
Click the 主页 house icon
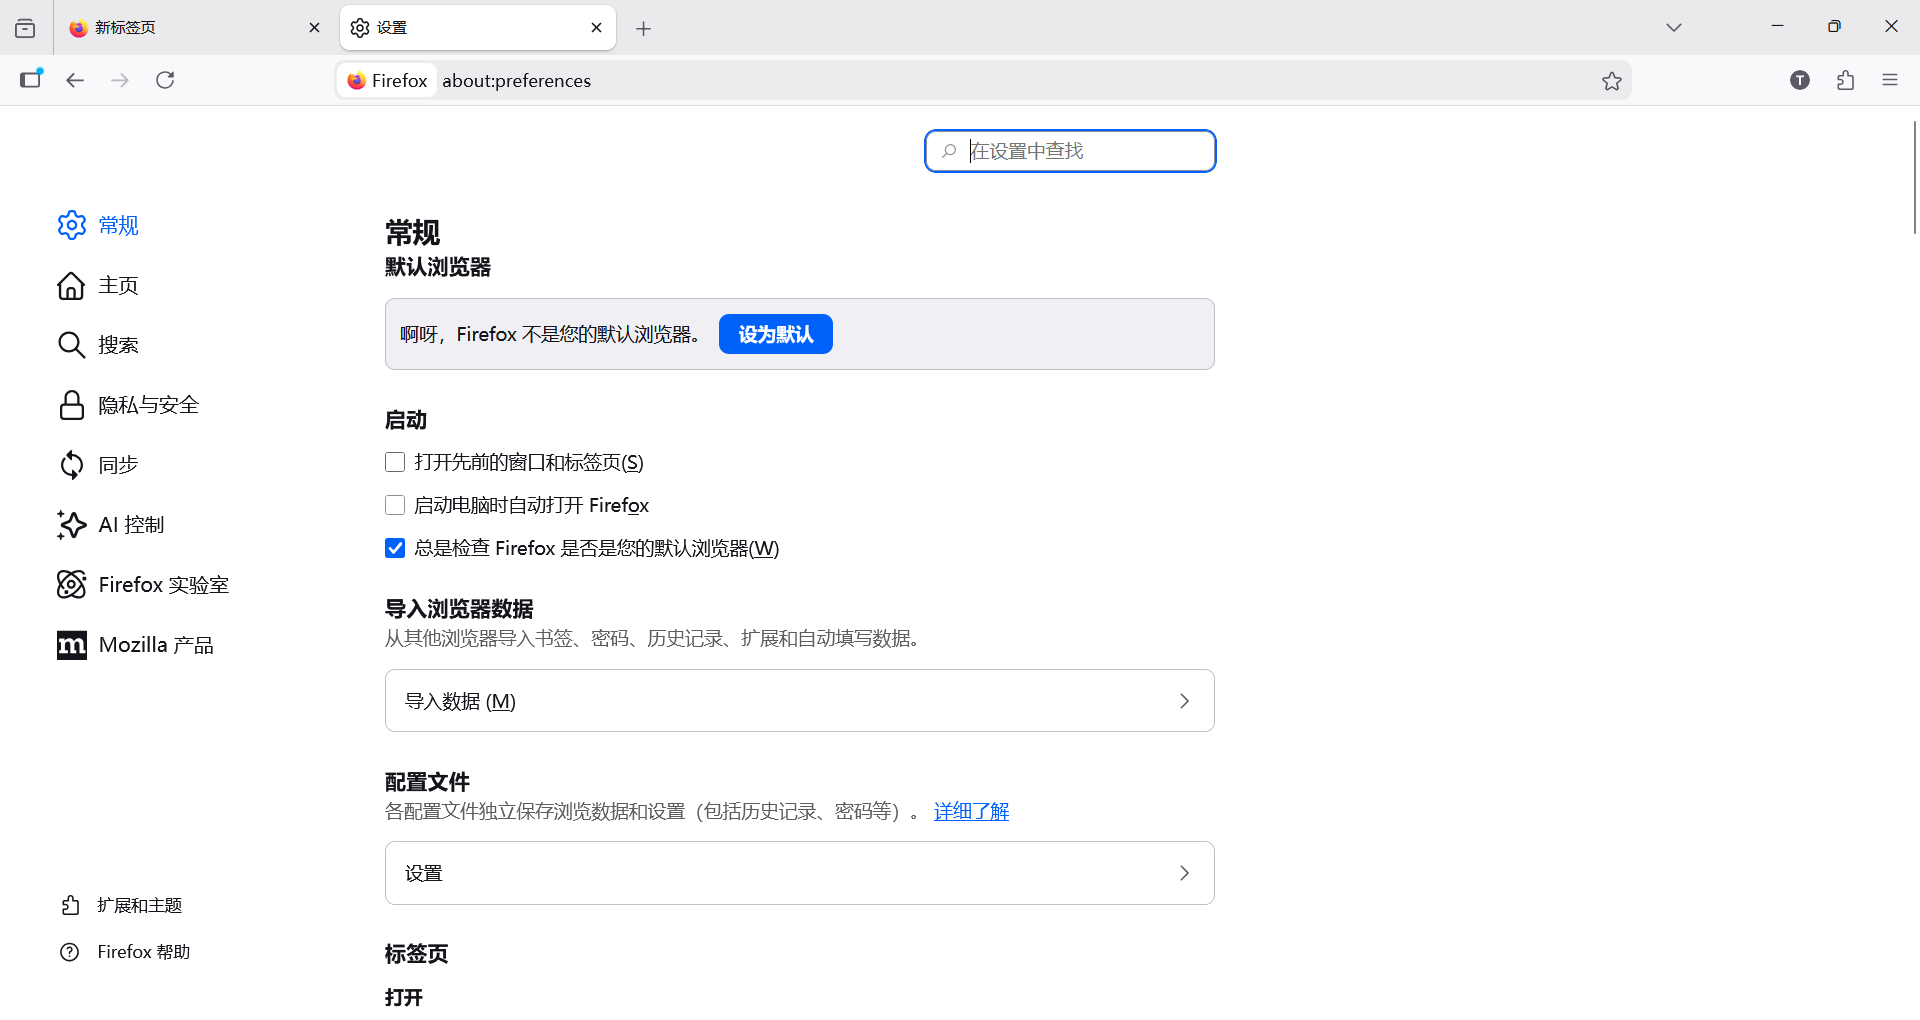point(72,285)
